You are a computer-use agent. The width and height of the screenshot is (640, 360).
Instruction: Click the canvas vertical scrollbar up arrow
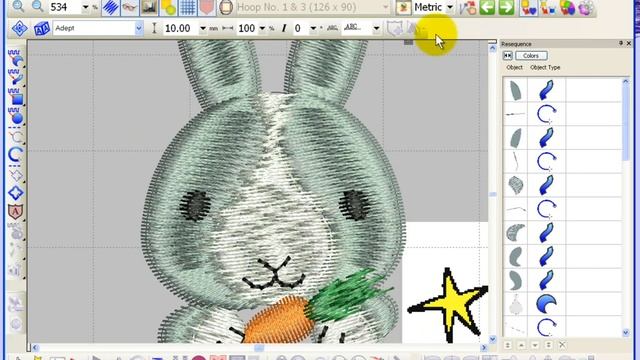click(x=492, y=48)
